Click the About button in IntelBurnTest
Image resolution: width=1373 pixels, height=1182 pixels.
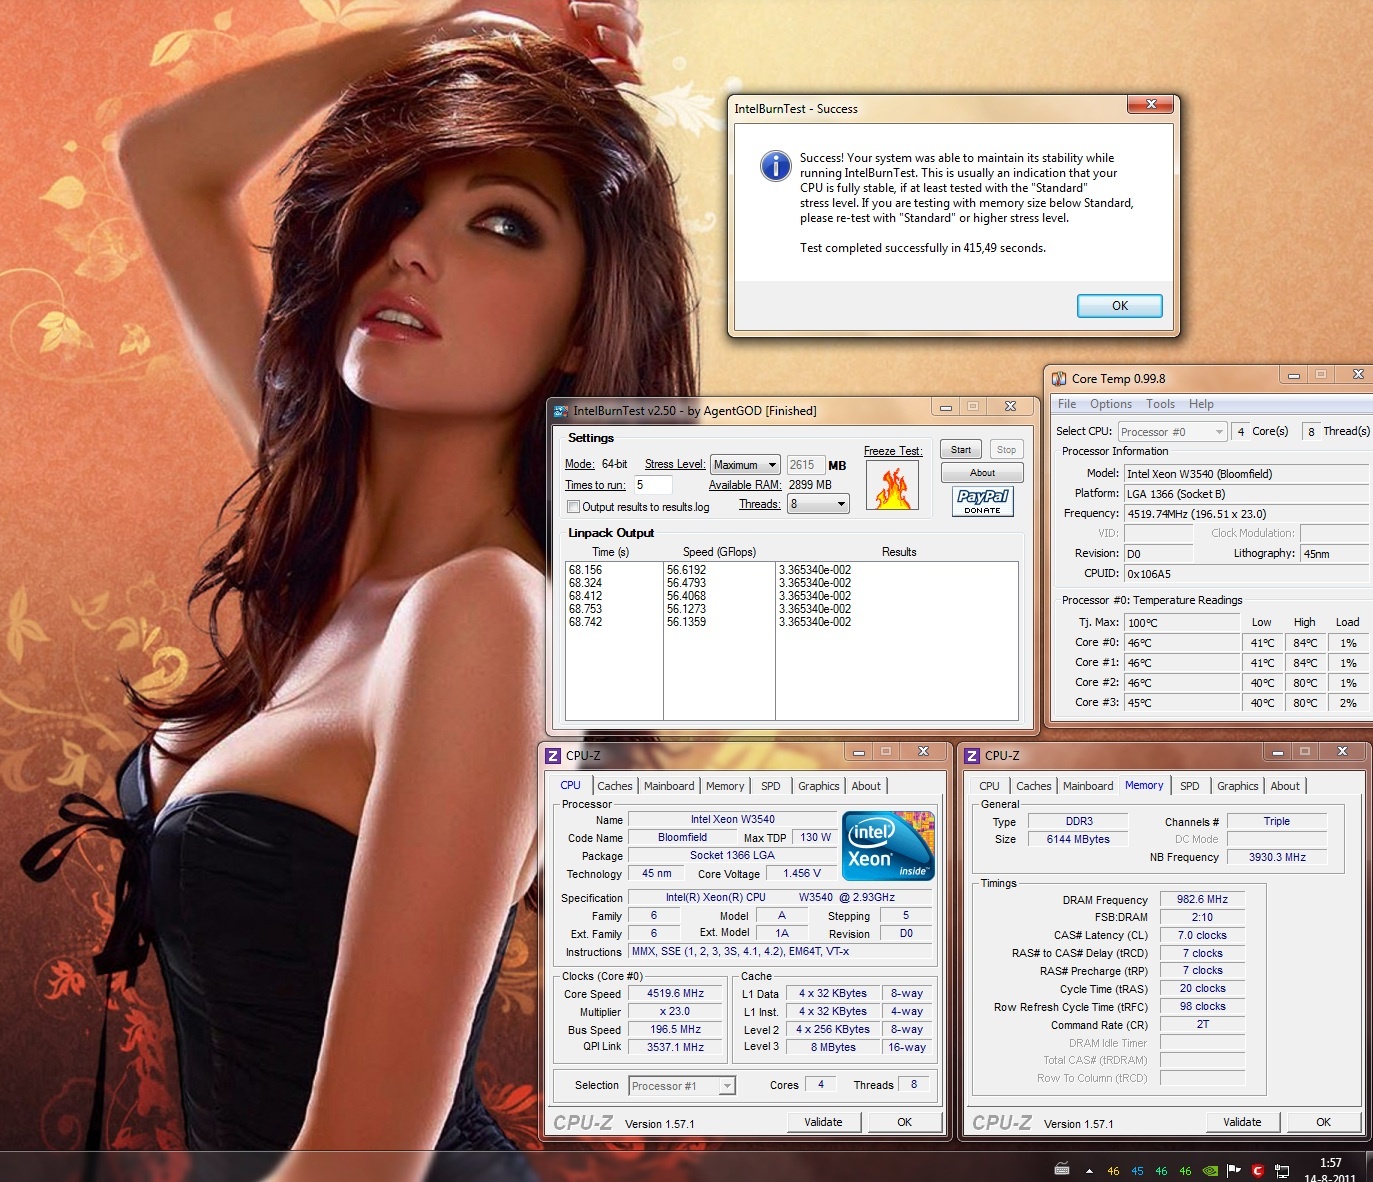point(982,473)
